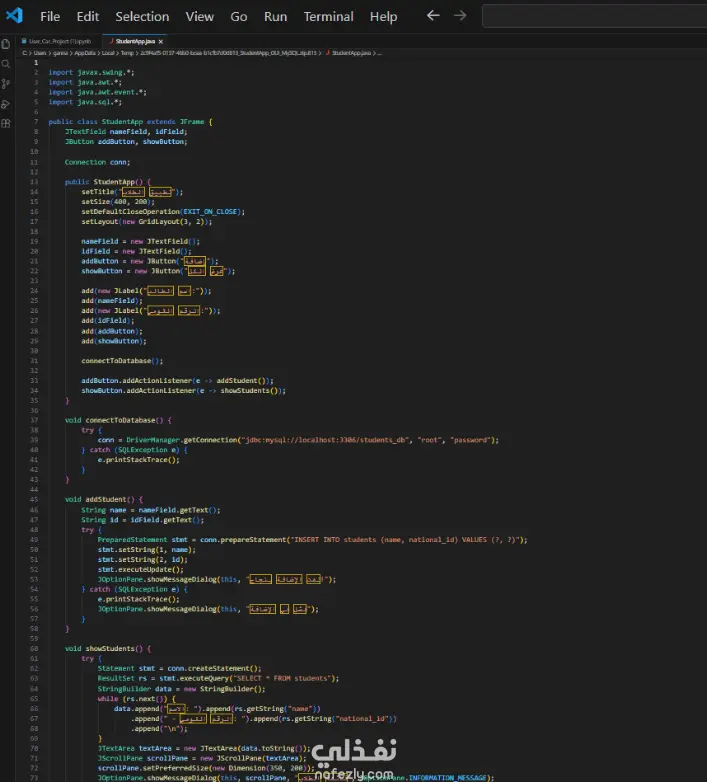Image resolution: width=707 pixels, height=782 pixels.
Task: Click 'import java.awt.*;' on line 3
Action: coord(85,82)
